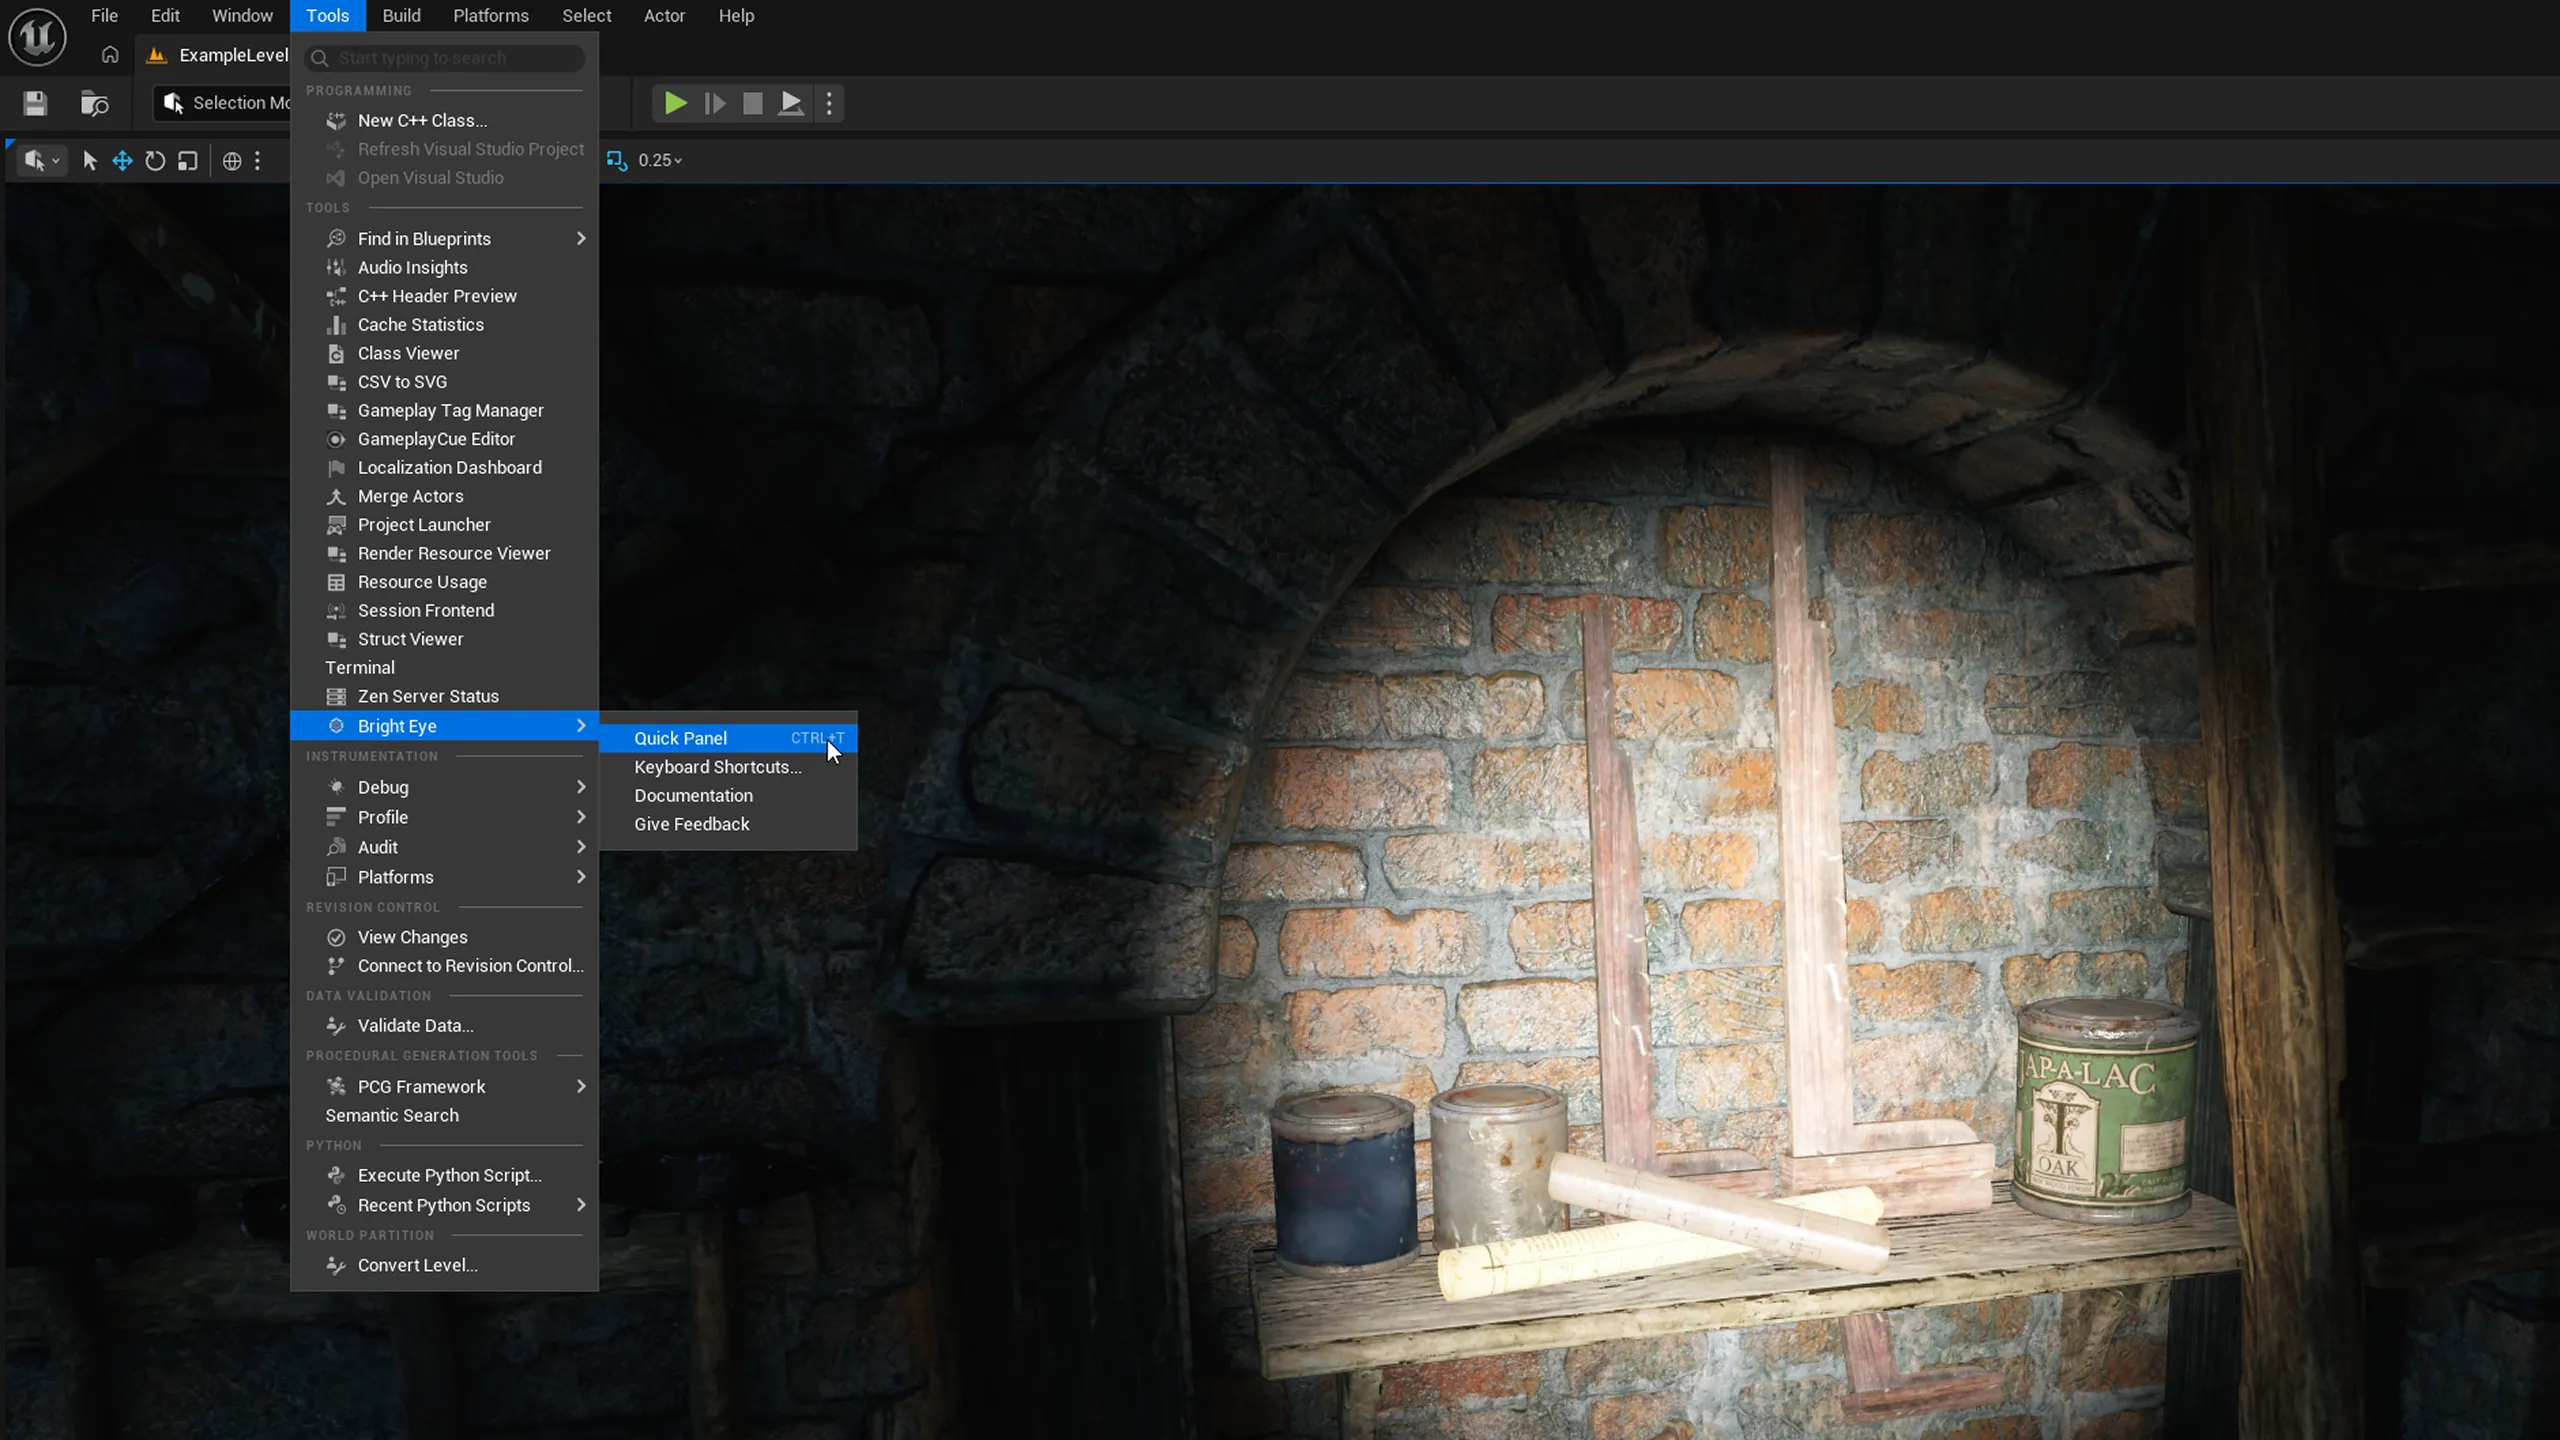Open CSV to SVG tool
This screenshot has width=2560, height=1440.
[445, 382]
